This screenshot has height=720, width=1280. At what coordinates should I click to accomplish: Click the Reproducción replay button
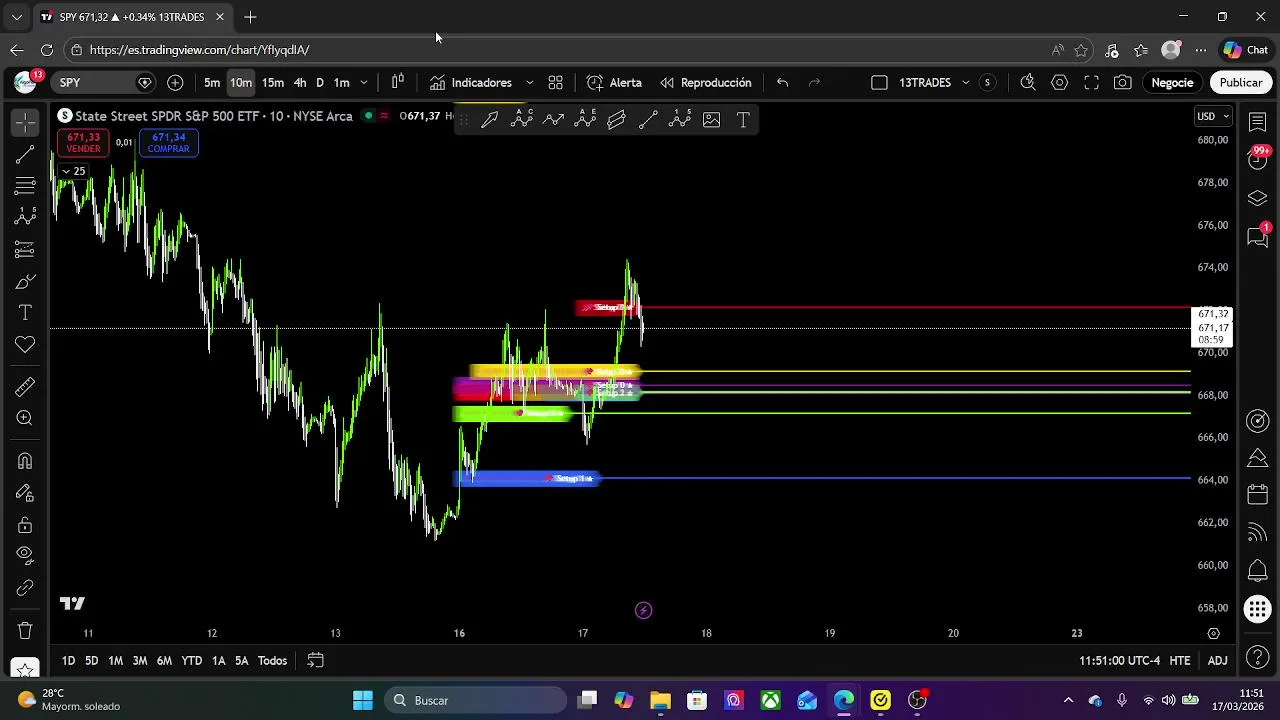(706, 82)
